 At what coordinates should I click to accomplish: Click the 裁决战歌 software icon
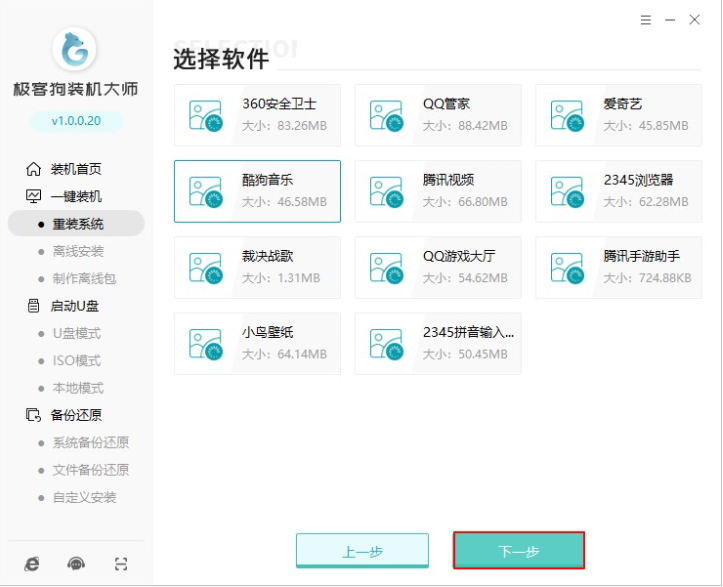tap(206, 267)
